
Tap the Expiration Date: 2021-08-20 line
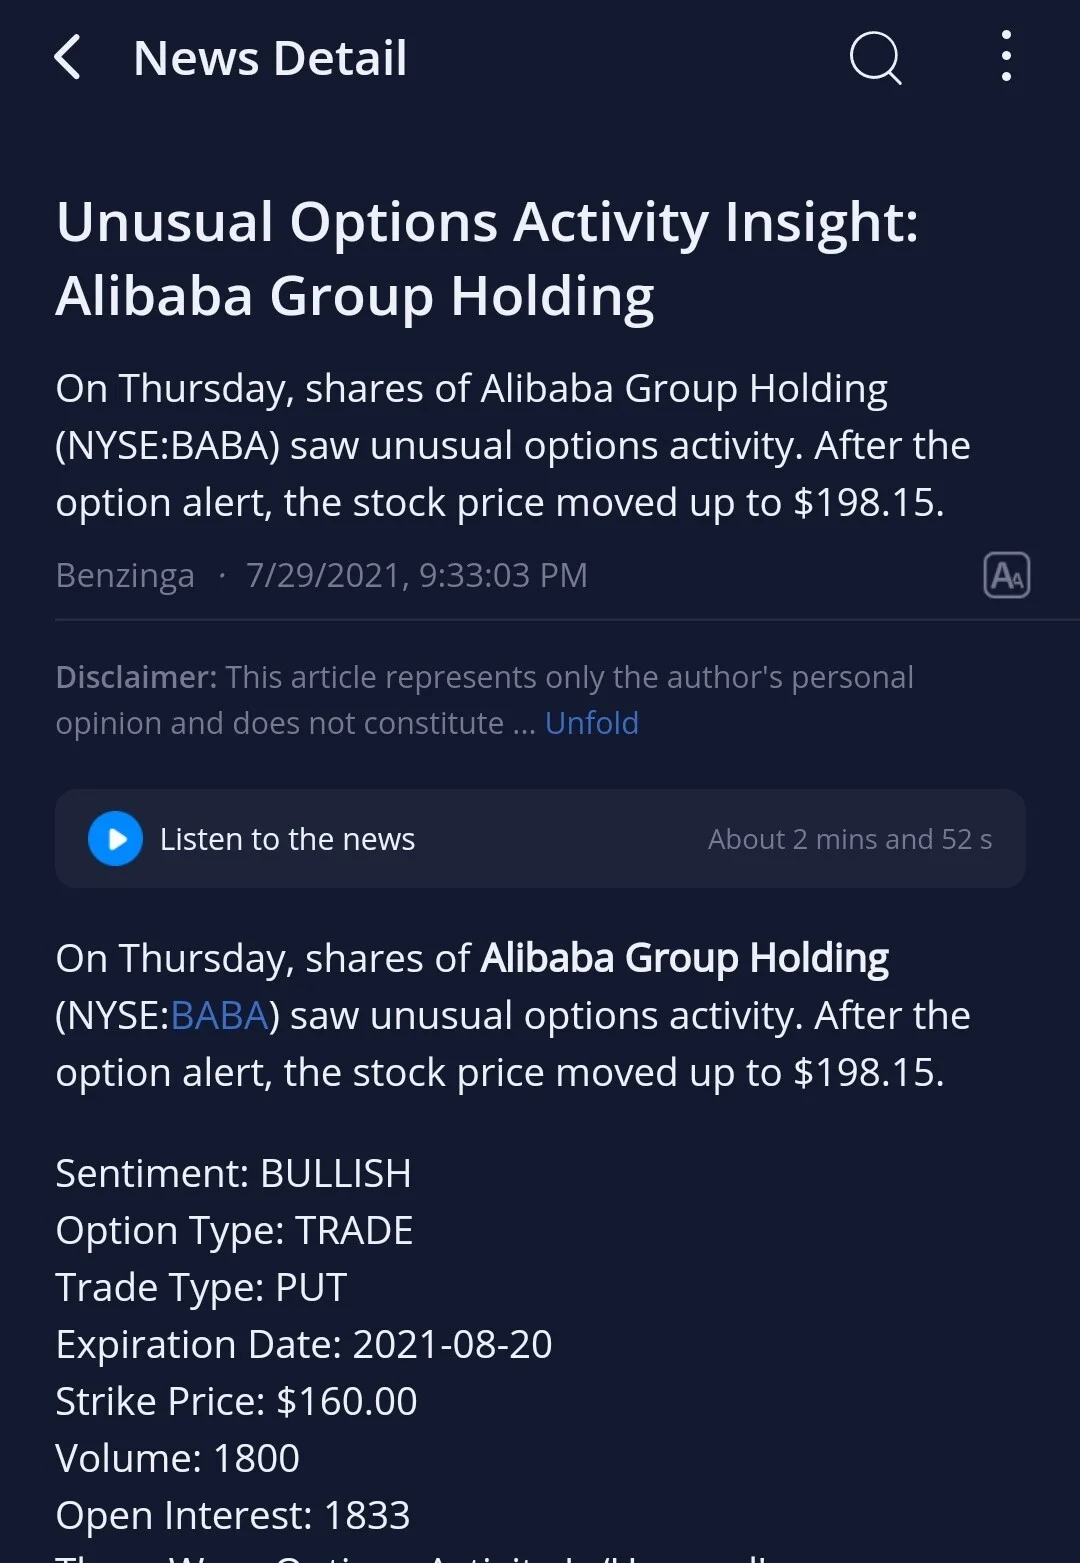304,1344
